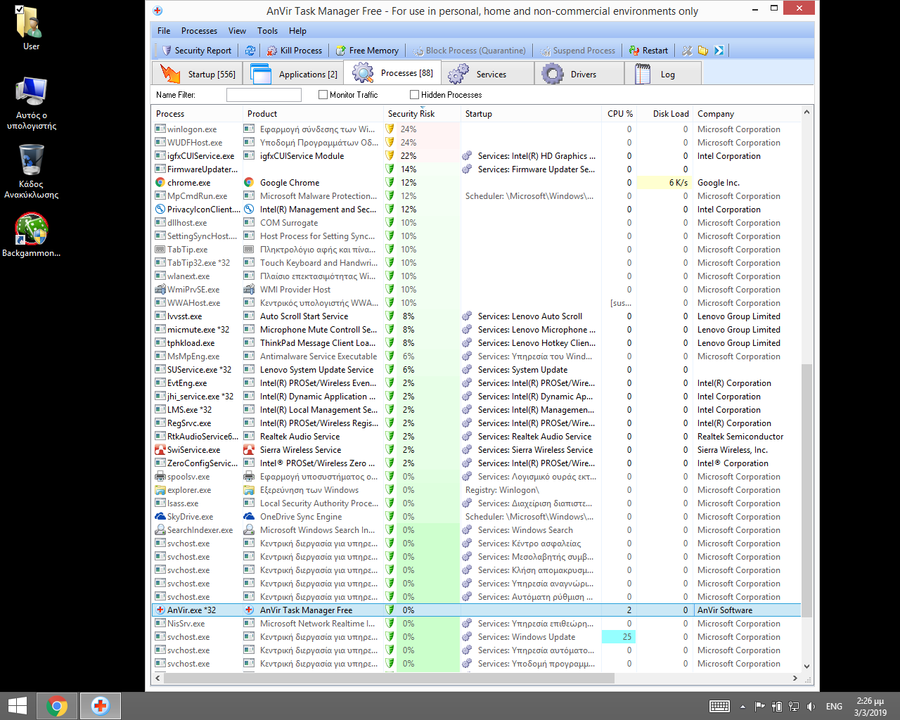Image resolution: width=900 pixels, height=720 pixels.
Task: Click the vertical scrollbar down arrow
Action: (x=806, y=666)
